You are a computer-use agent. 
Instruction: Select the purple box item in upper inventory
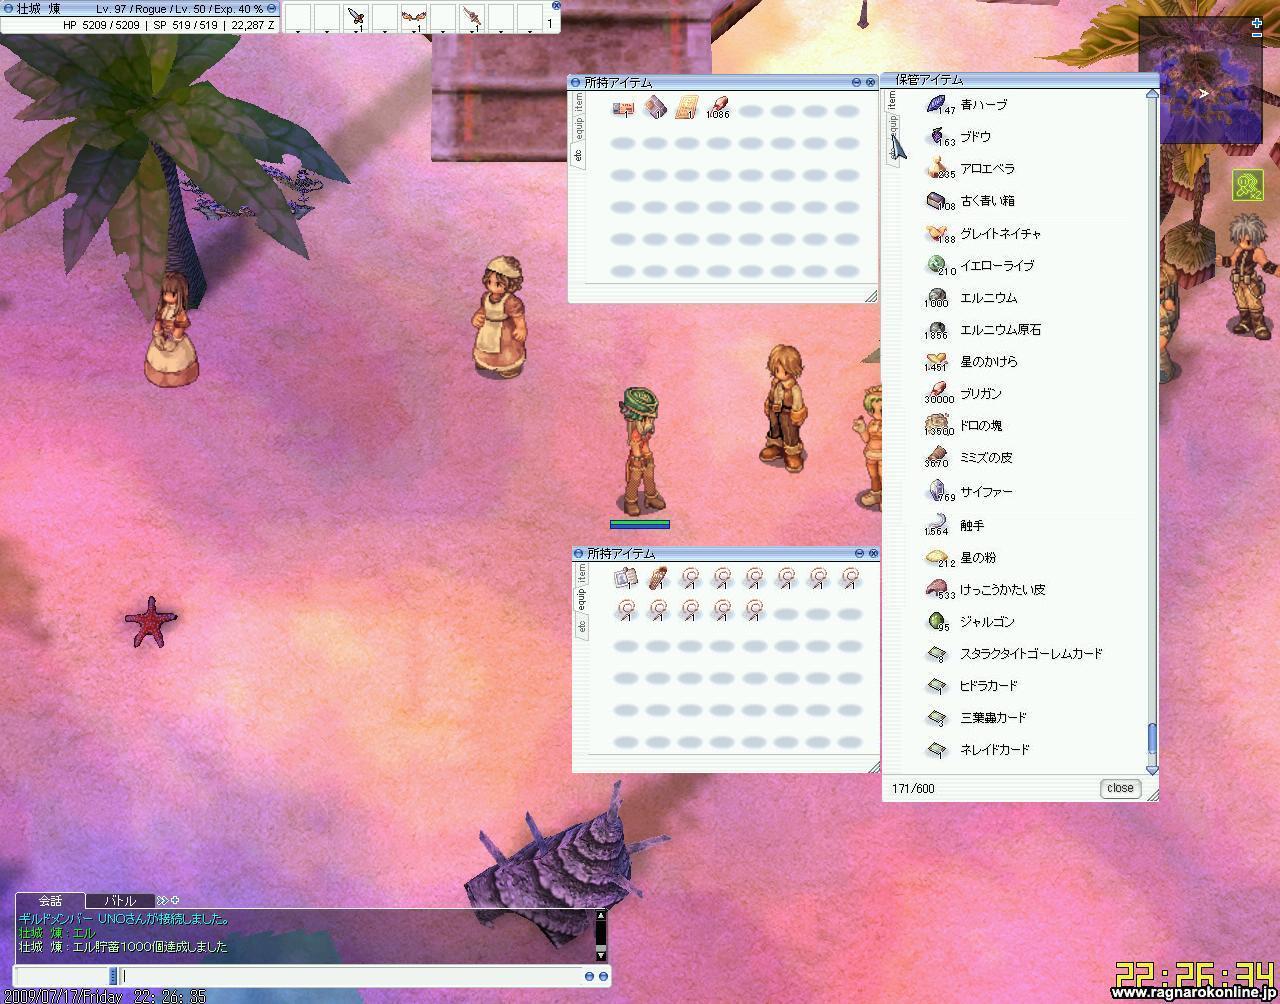(654, 108)
